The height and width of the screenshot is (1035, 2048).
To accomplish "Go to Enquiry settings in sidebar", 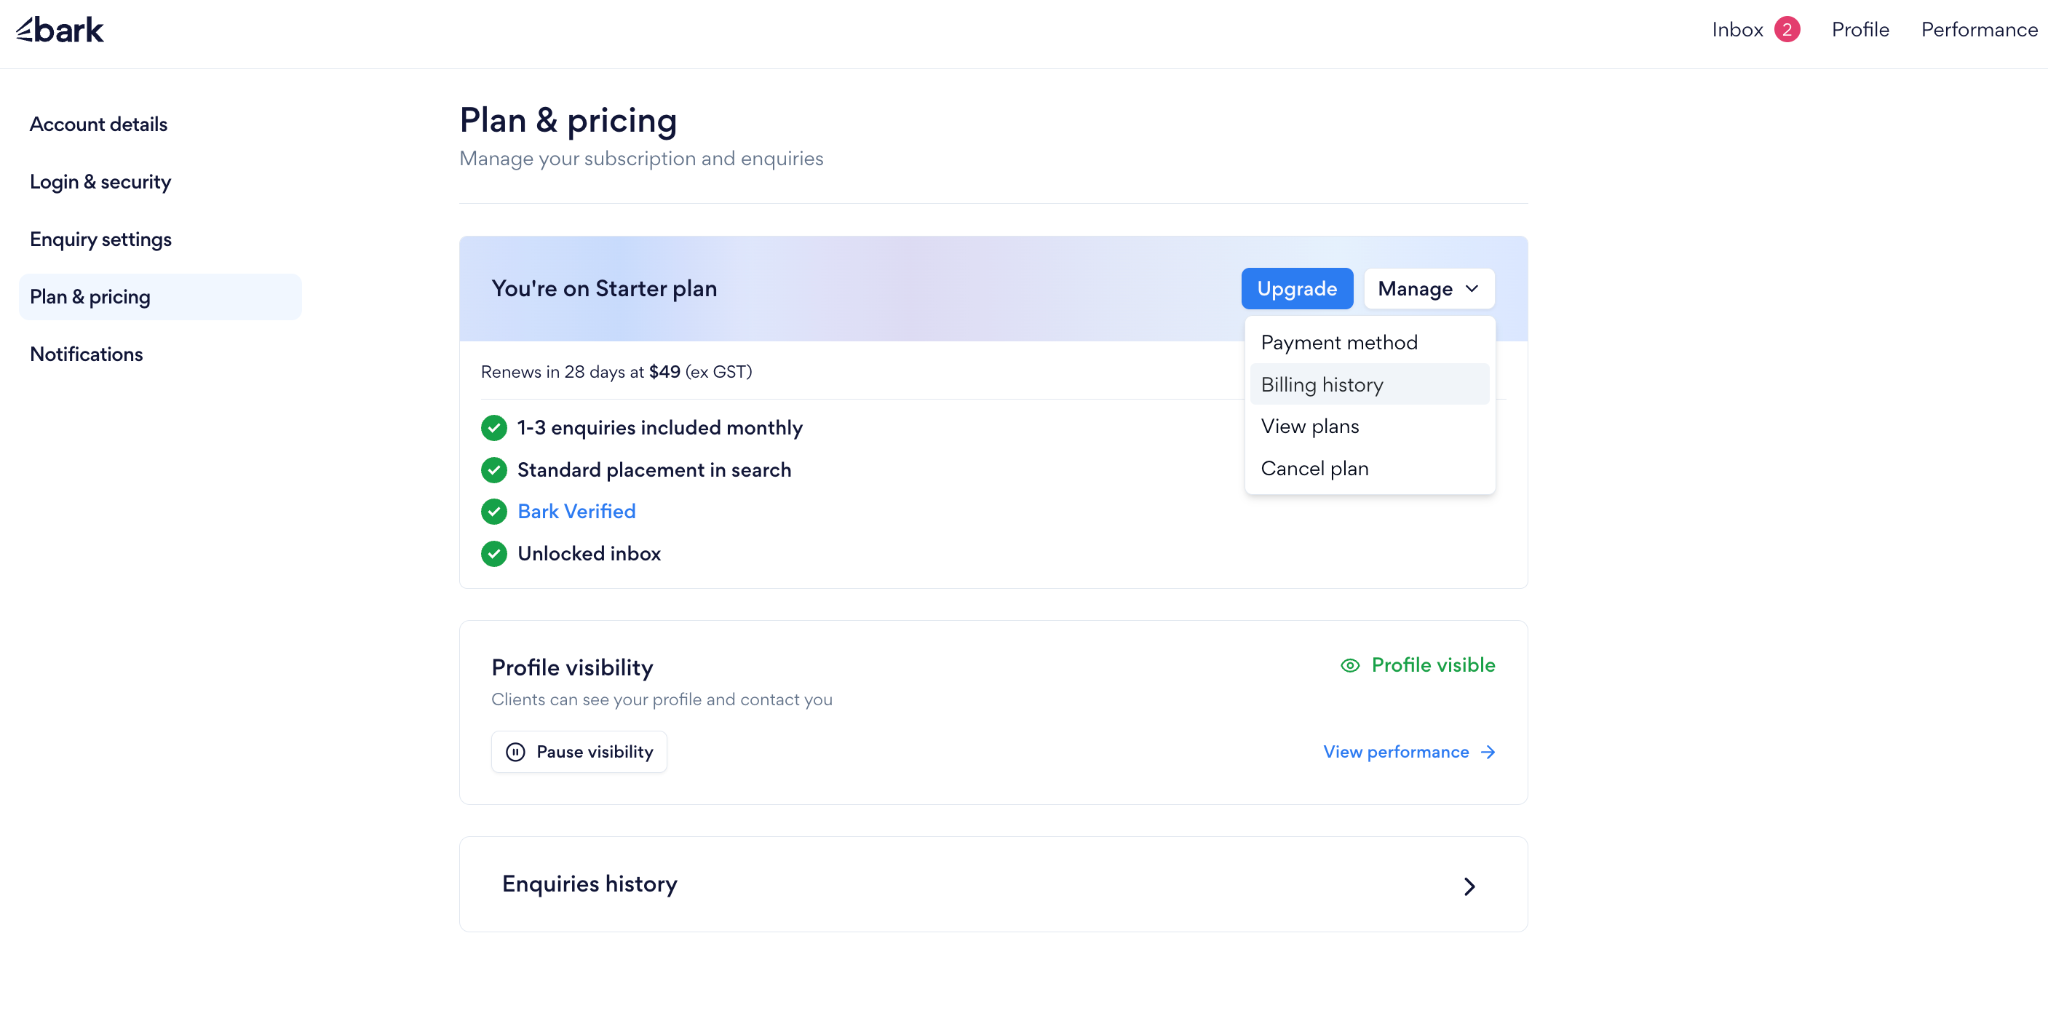I will pyautogui.click(x=101, y=240).
